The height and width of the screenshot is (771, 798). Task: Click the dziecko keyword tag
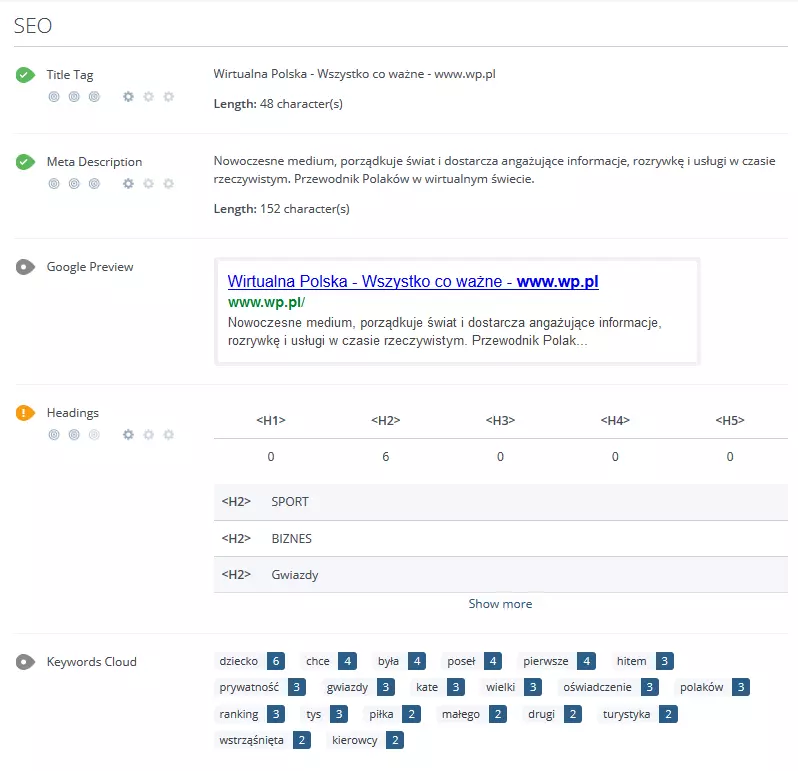(249, 661)
